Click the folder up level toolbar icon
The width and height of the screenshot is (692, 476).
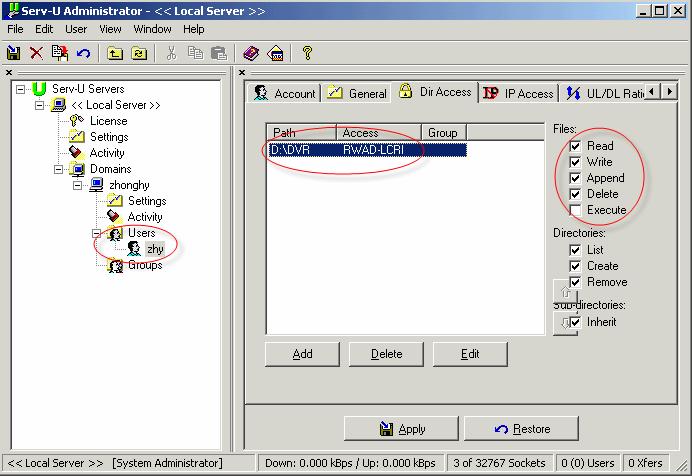coord(115,54)
